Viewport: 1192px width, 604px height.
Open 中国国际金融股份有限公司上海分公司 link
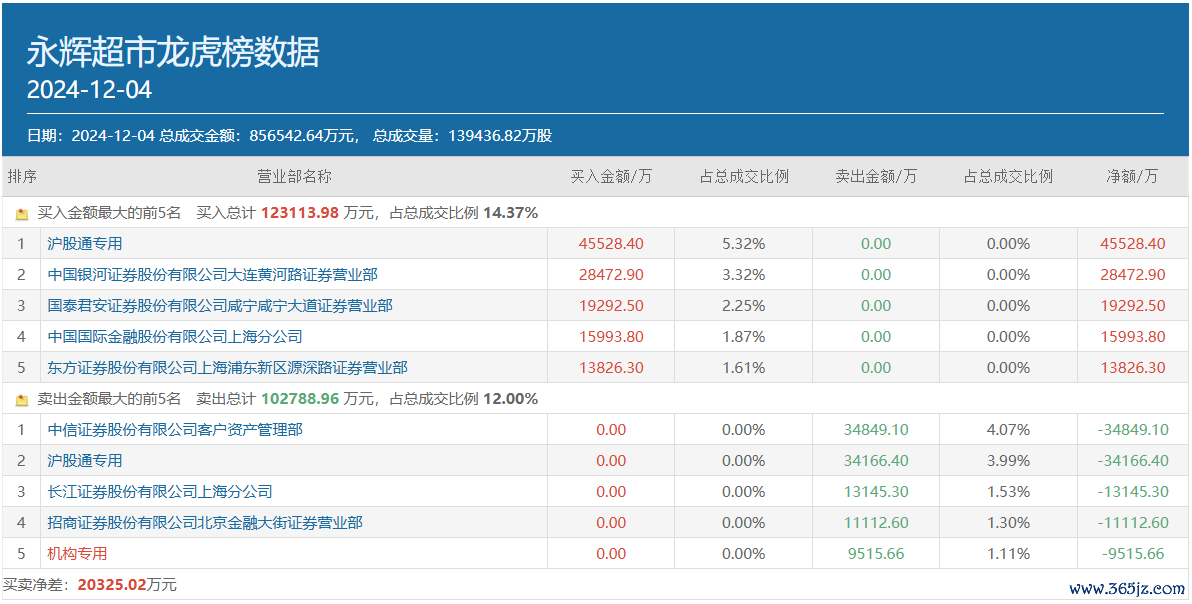pos(175,337)
